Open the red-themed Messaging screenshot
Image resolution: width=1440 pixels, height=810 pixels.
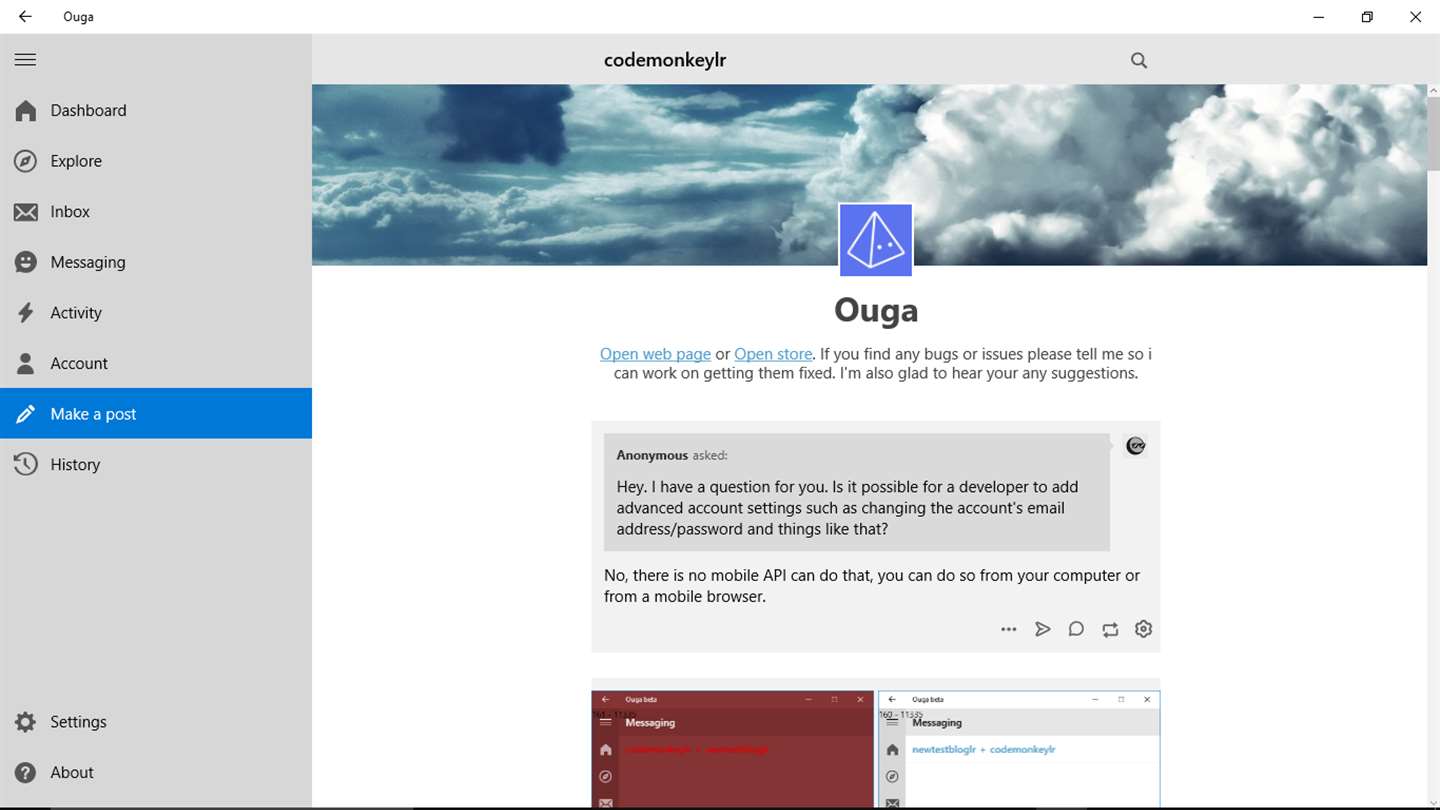point(733,748)
